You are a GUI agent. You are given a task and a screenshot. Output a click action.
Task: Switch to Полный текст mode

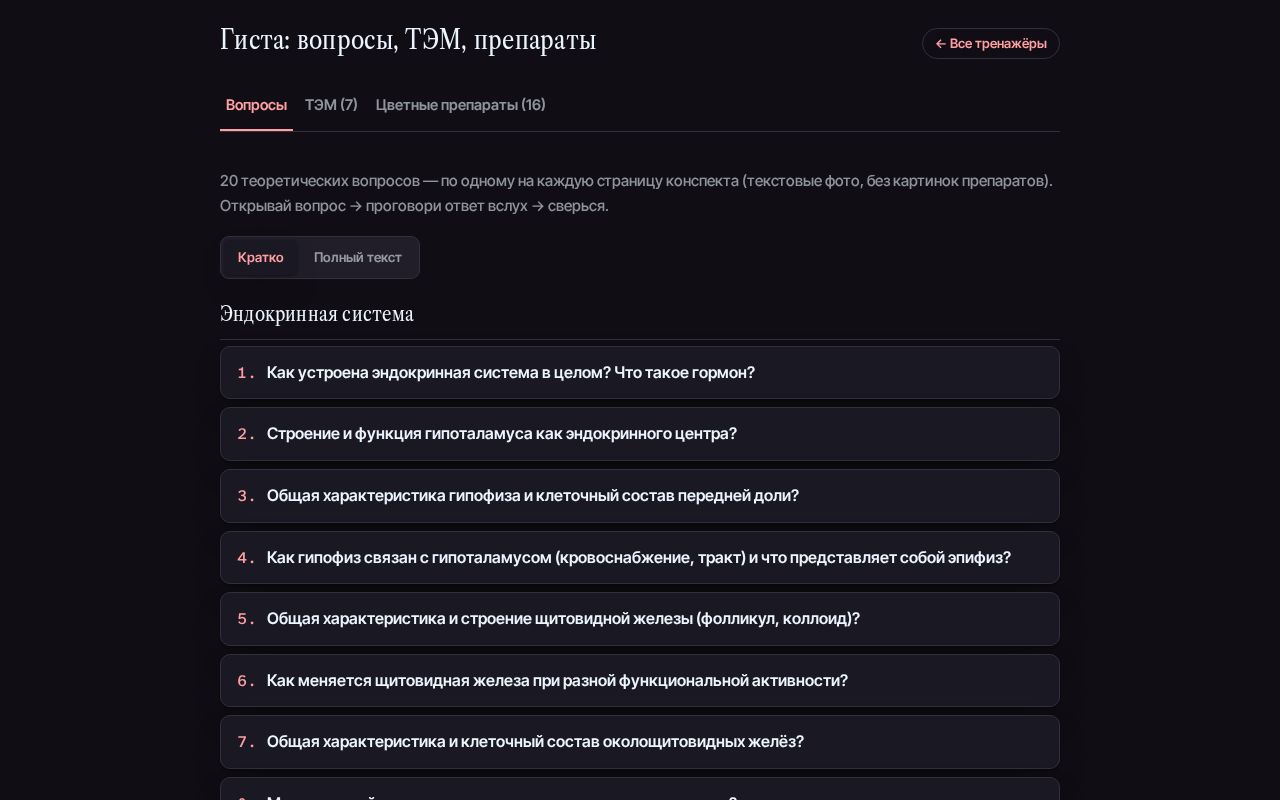(358, 258)
